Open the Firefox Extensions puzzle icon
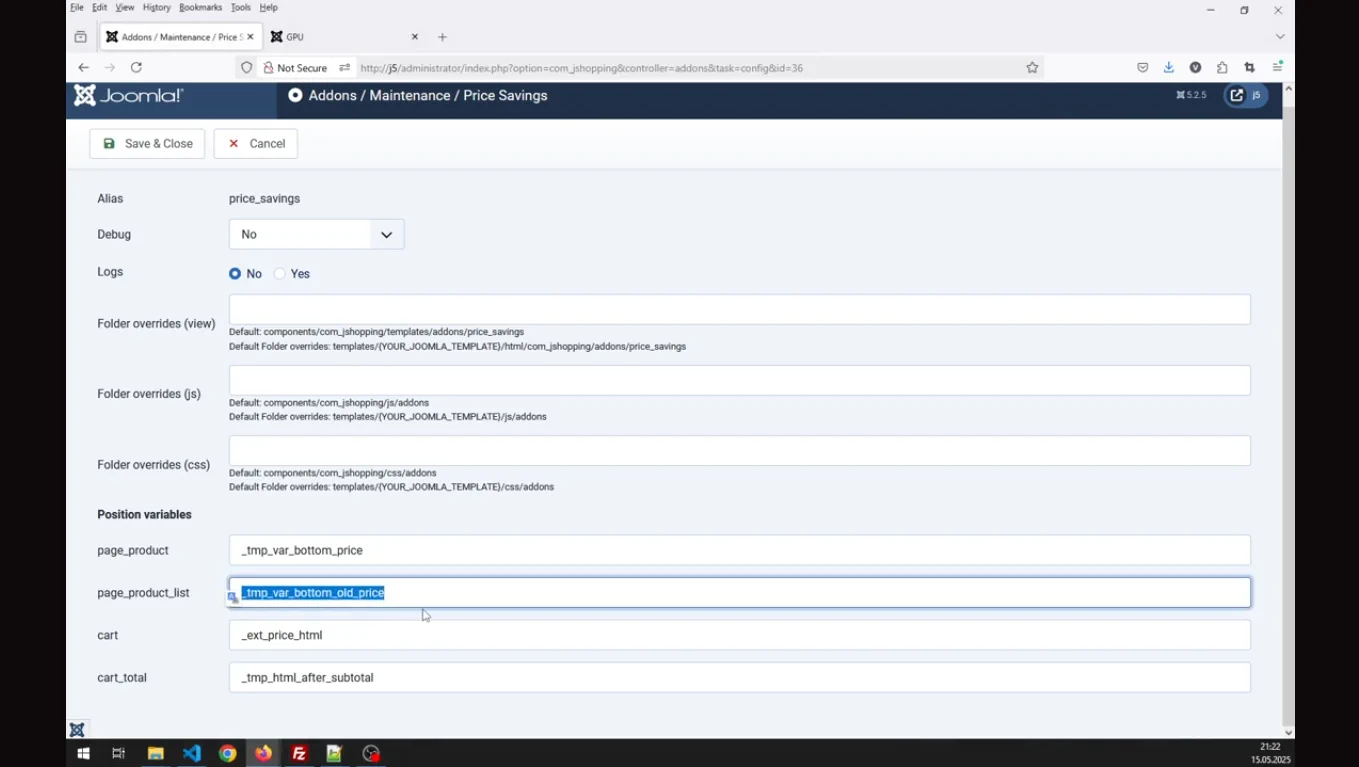The width and height of the screenshot is (1359, 767). click(x=1222, y=68)
